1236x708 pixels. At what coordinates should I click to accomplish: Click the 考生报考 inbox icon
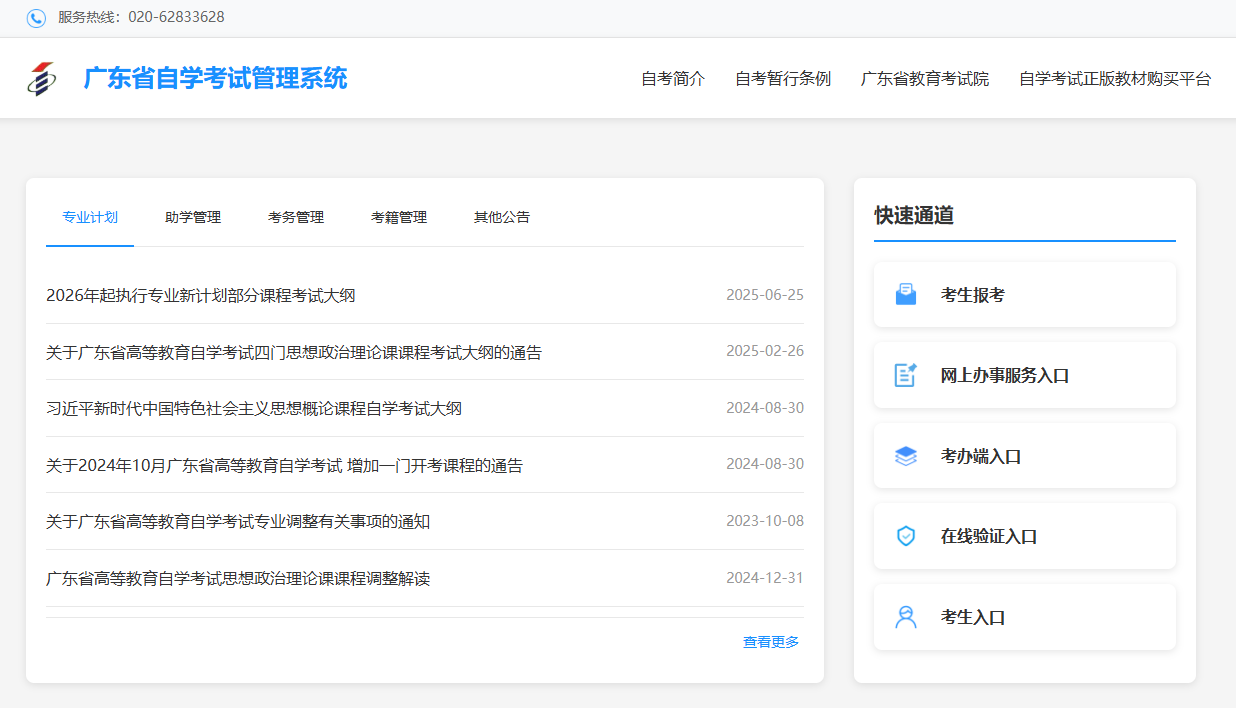(905, 295)
